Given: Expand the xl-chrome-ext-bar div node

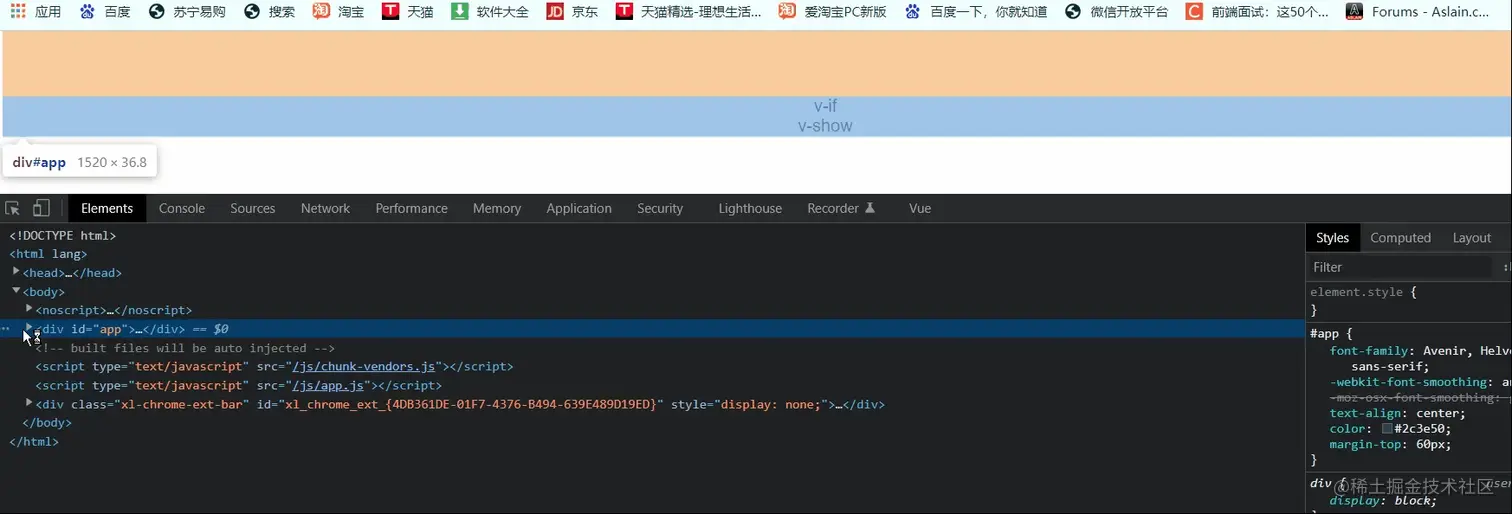Looking at the screenshot, I should click(29, 403).
